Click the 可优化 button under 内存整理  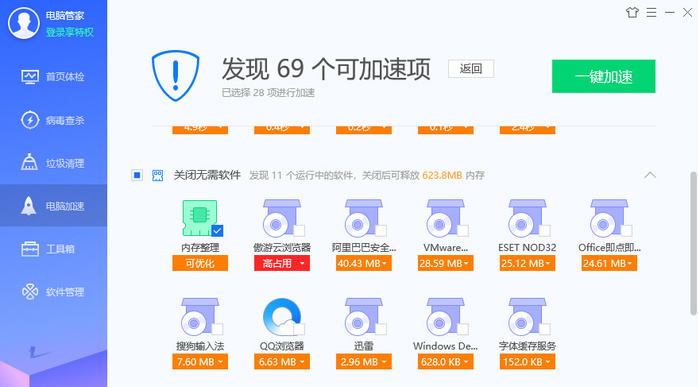click(200, 263)
